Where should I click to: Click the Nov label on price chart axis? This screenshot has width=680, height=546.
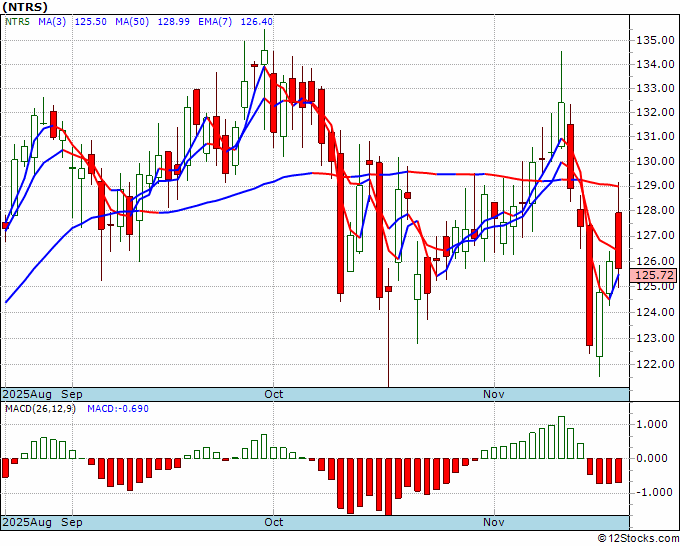[x=494, y=395]
